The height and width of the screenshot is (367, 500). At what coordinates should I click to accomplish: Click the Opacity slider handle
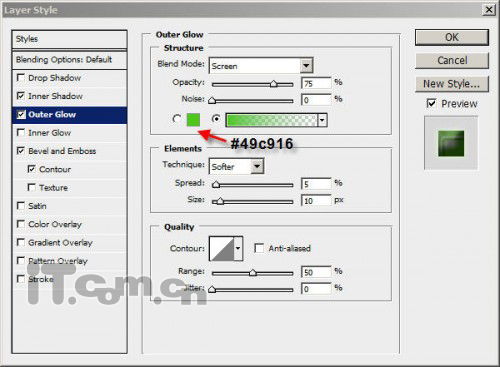[274, 83]
